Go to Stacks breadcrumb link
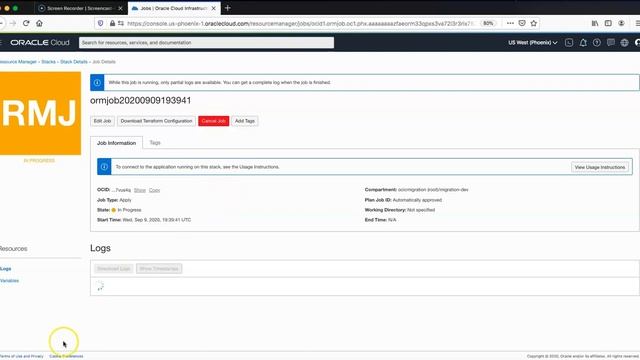Screen dimensions: 640x360 click(48, 62)
